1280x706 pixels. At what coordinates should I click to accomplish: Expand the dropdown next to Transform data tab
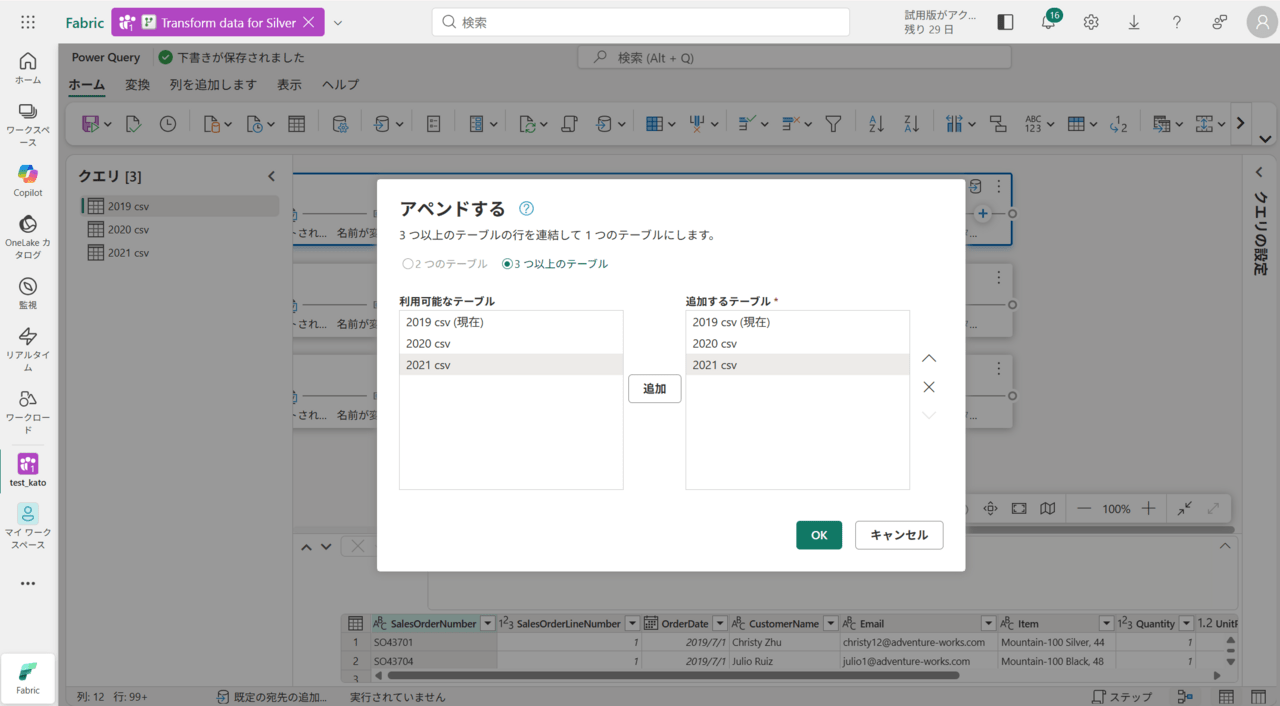(x=338, y=22)
